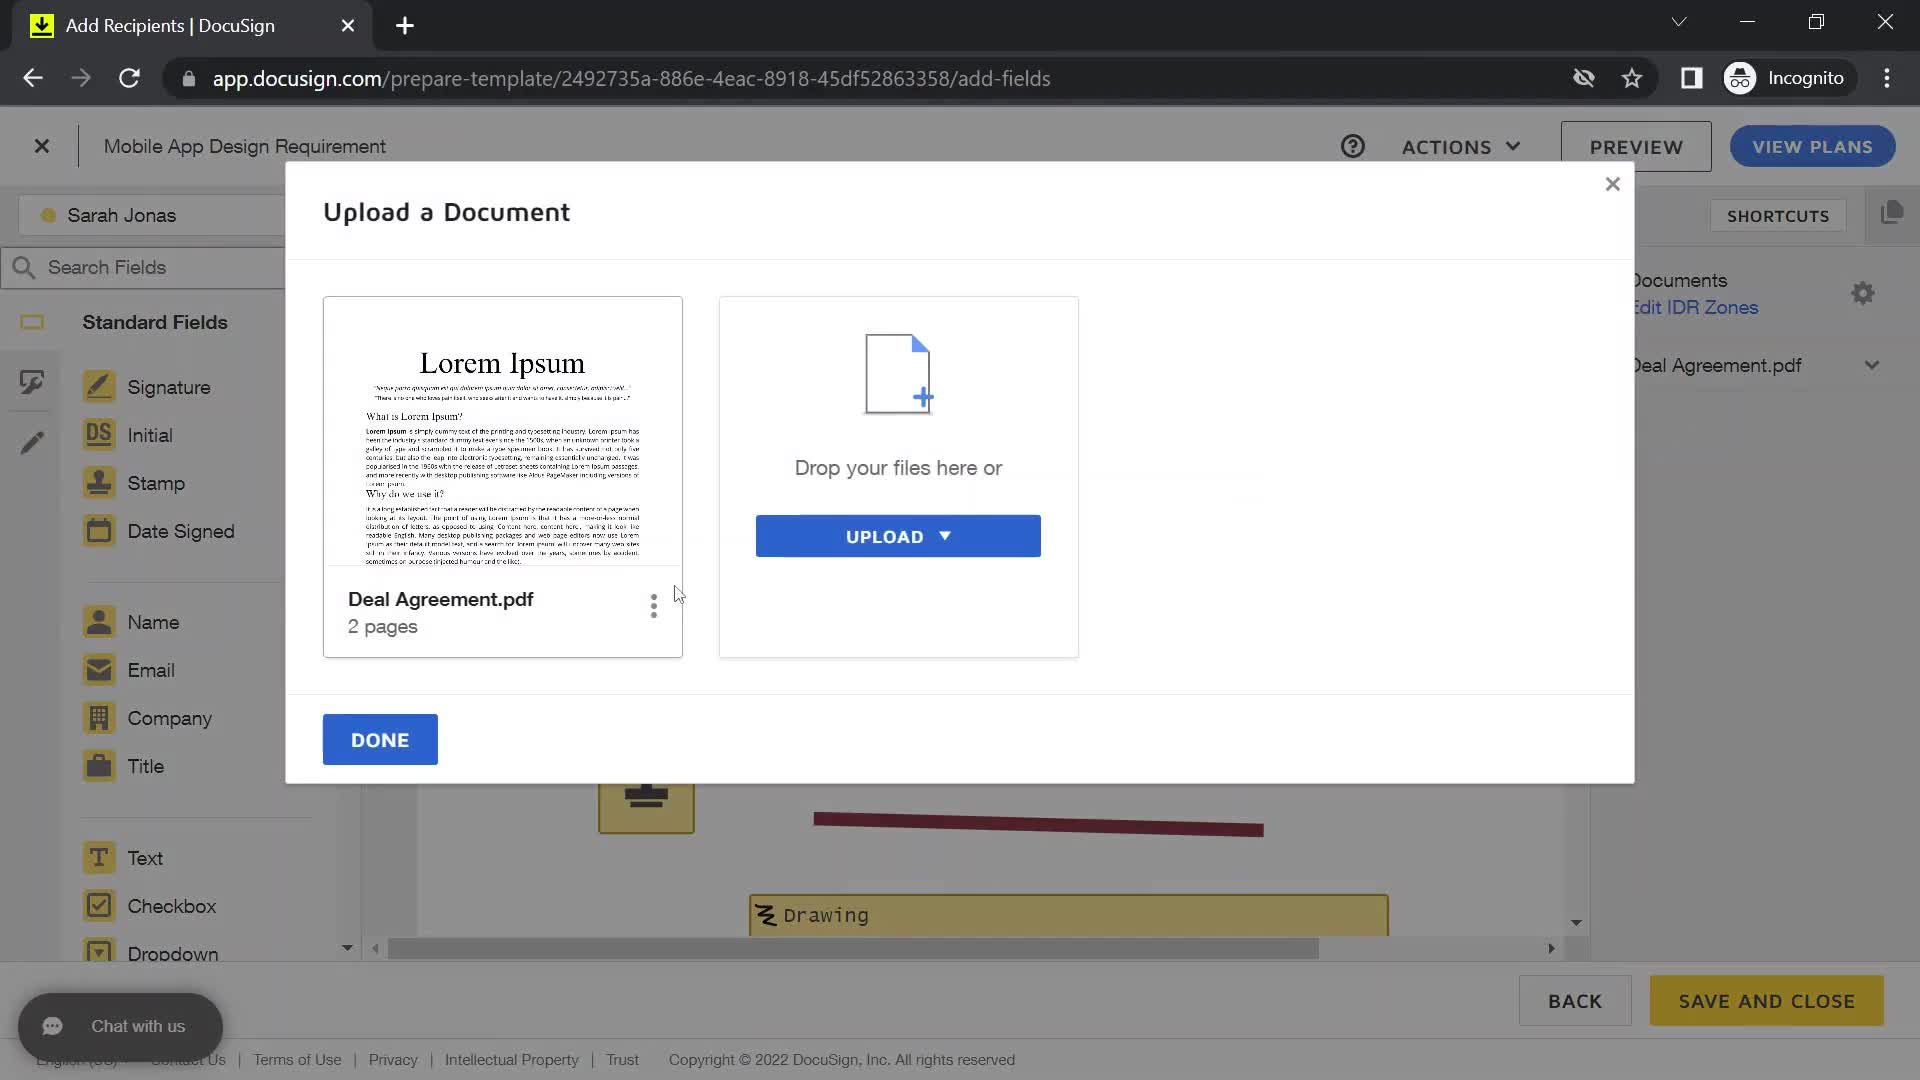This screenshot has width=1920, height=1080.
Task: Select the Text field icon in sidebar
Action: click(x=98, y=857)
